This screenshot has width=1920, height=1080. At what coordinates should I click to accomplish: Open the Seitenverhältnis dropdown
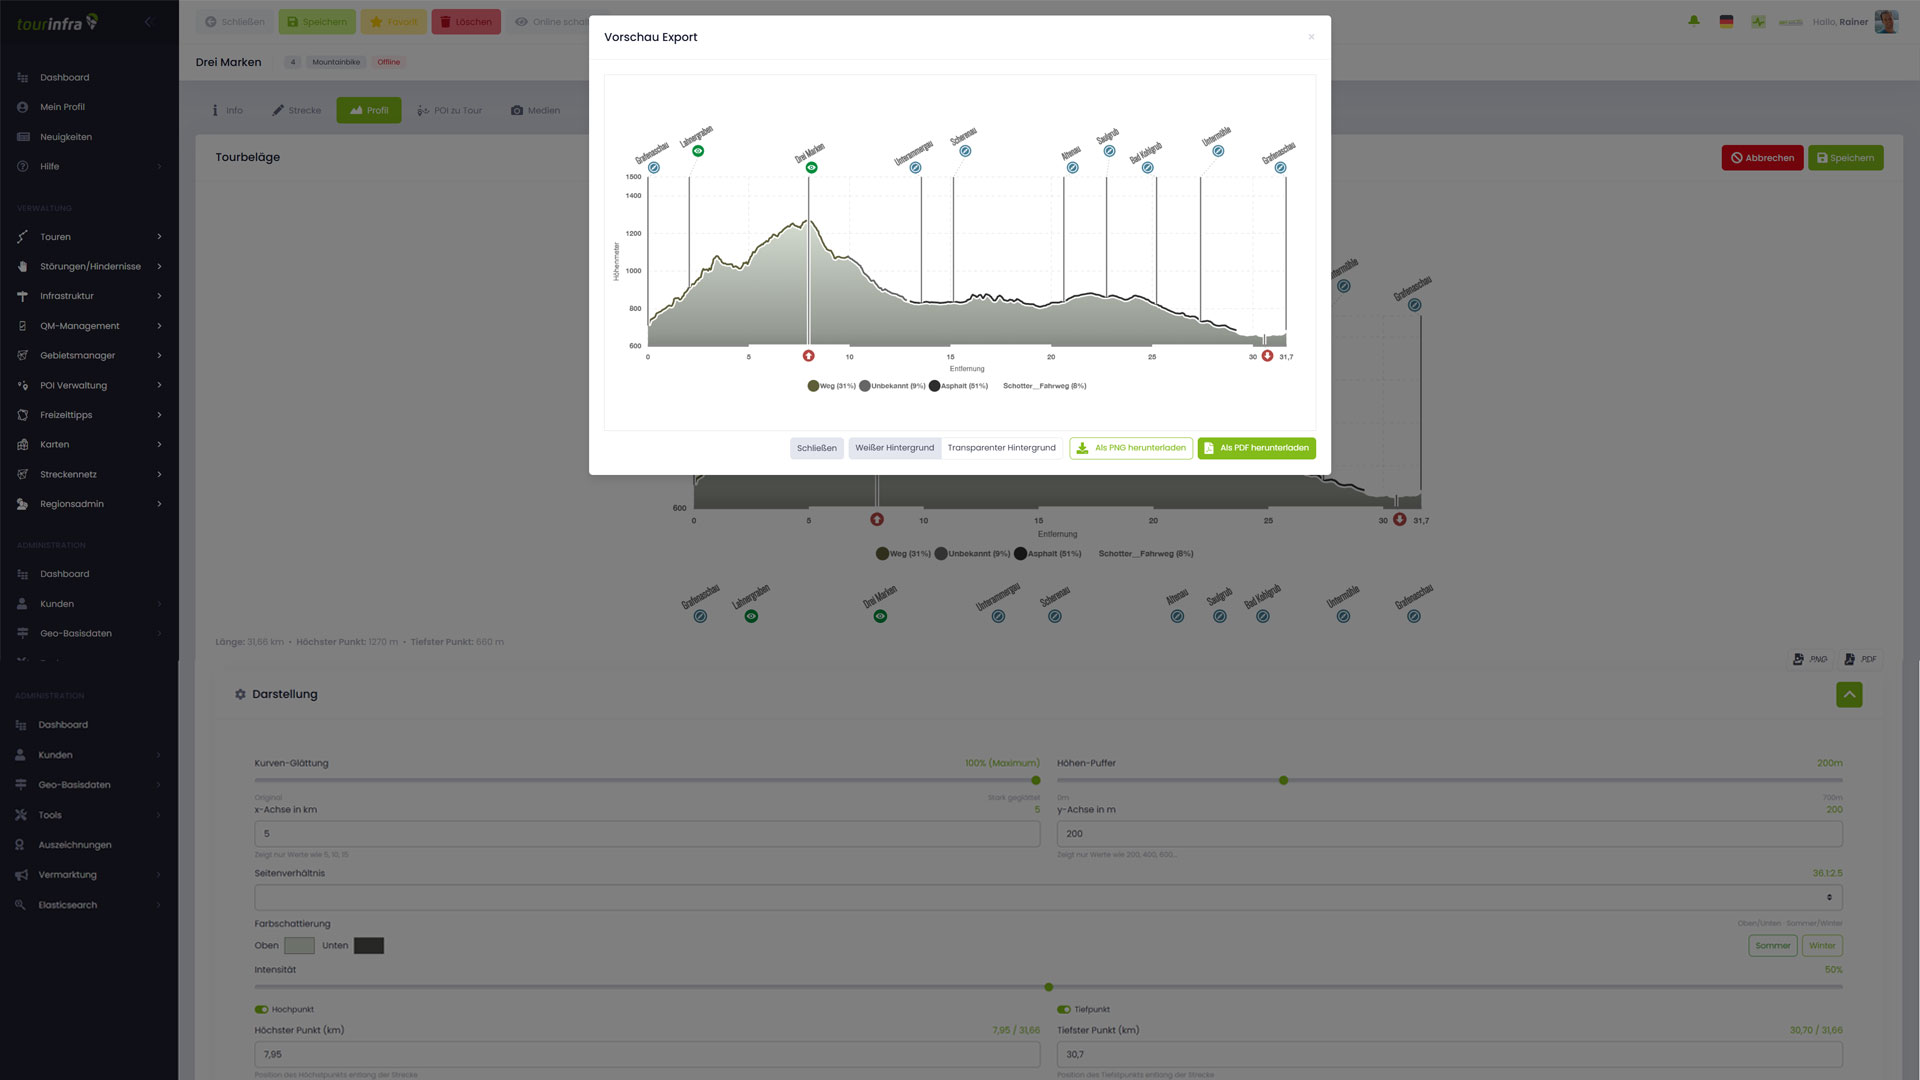click(x=1048, y=897)
